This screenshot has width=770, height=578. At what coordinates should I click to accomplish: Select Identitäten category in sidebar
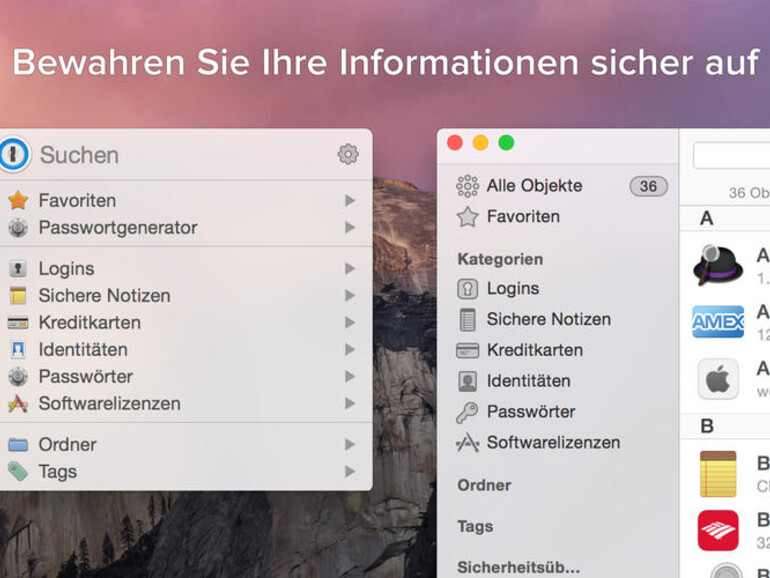[x=558, y=381]
